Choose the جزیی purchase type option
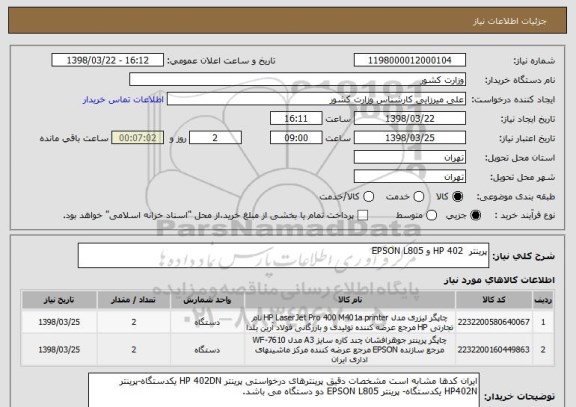Screen dimensions: 576x407 (475, 216)
